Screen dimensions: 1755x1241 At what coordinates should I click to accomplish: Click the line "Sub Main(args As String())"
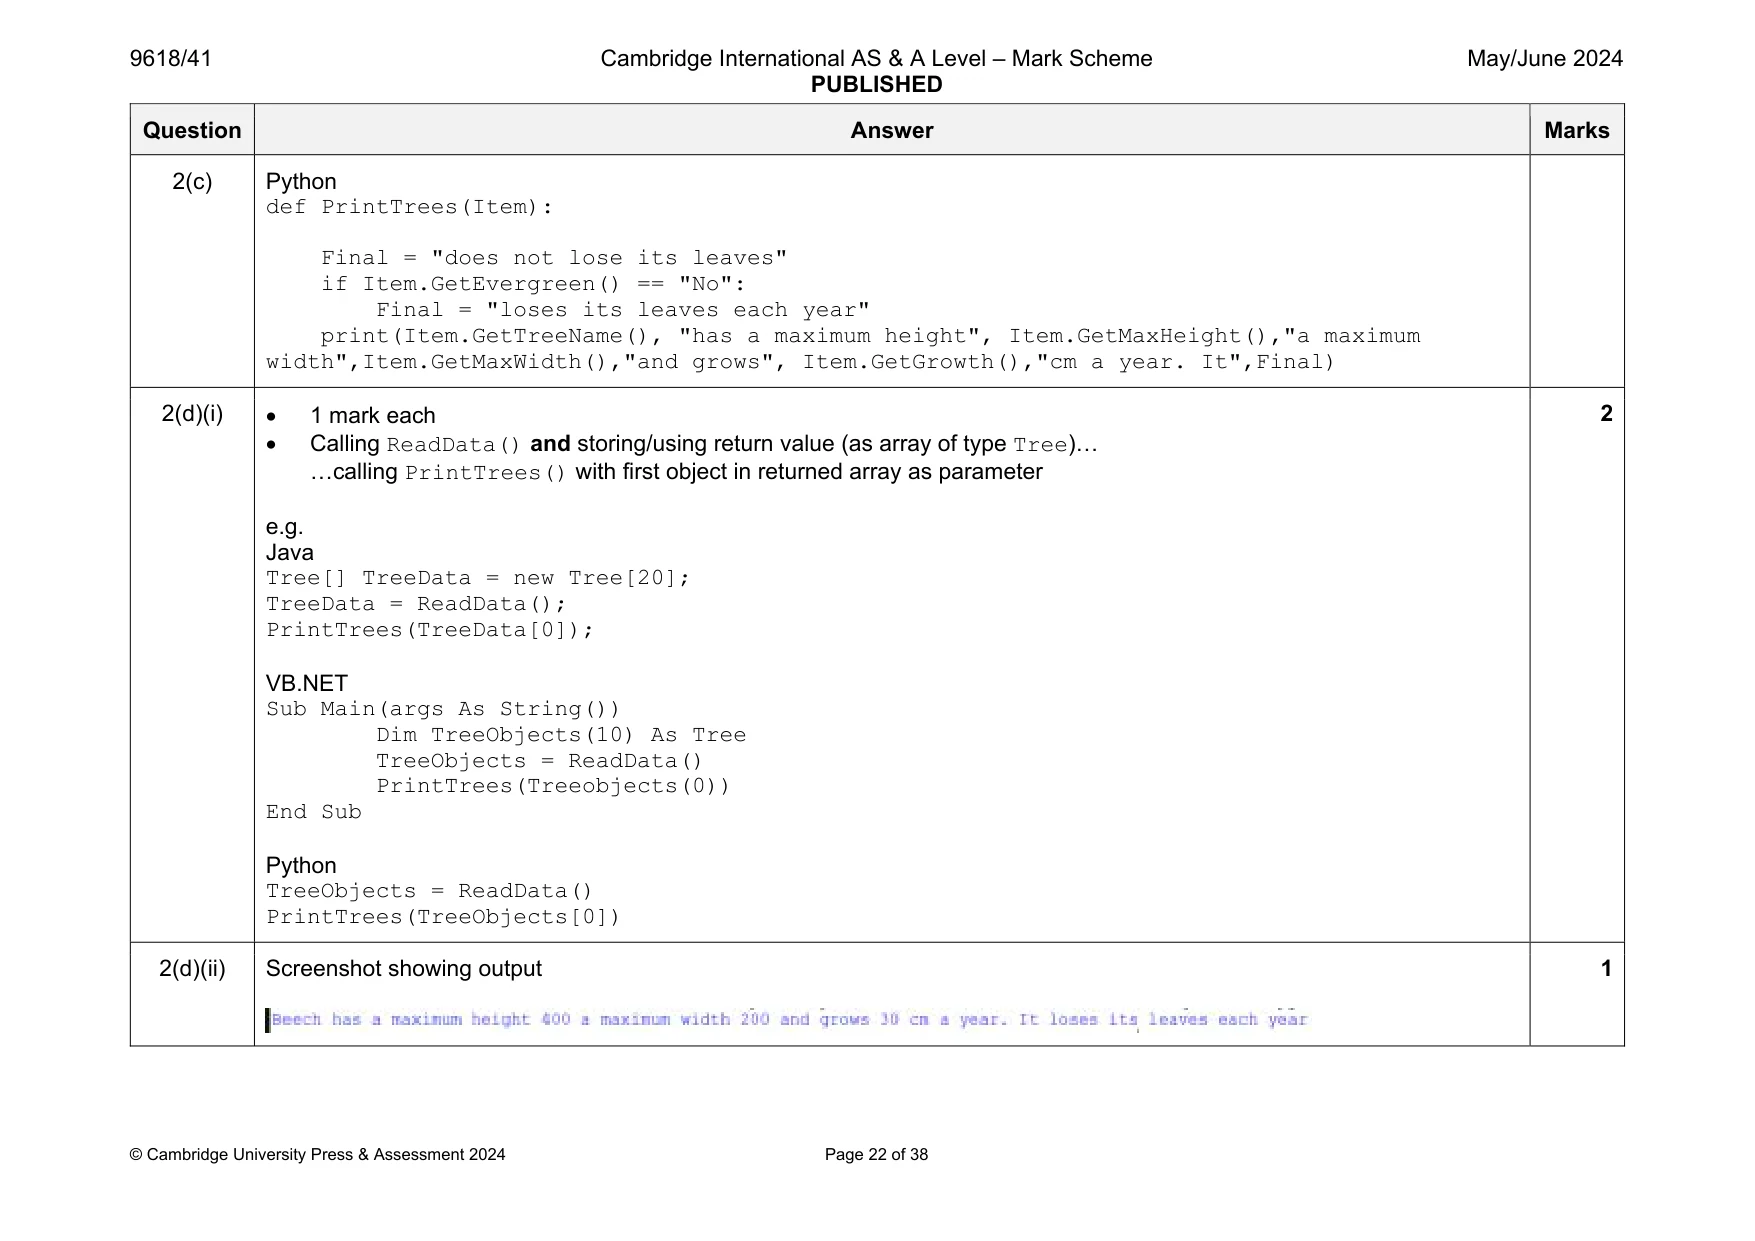443,709
